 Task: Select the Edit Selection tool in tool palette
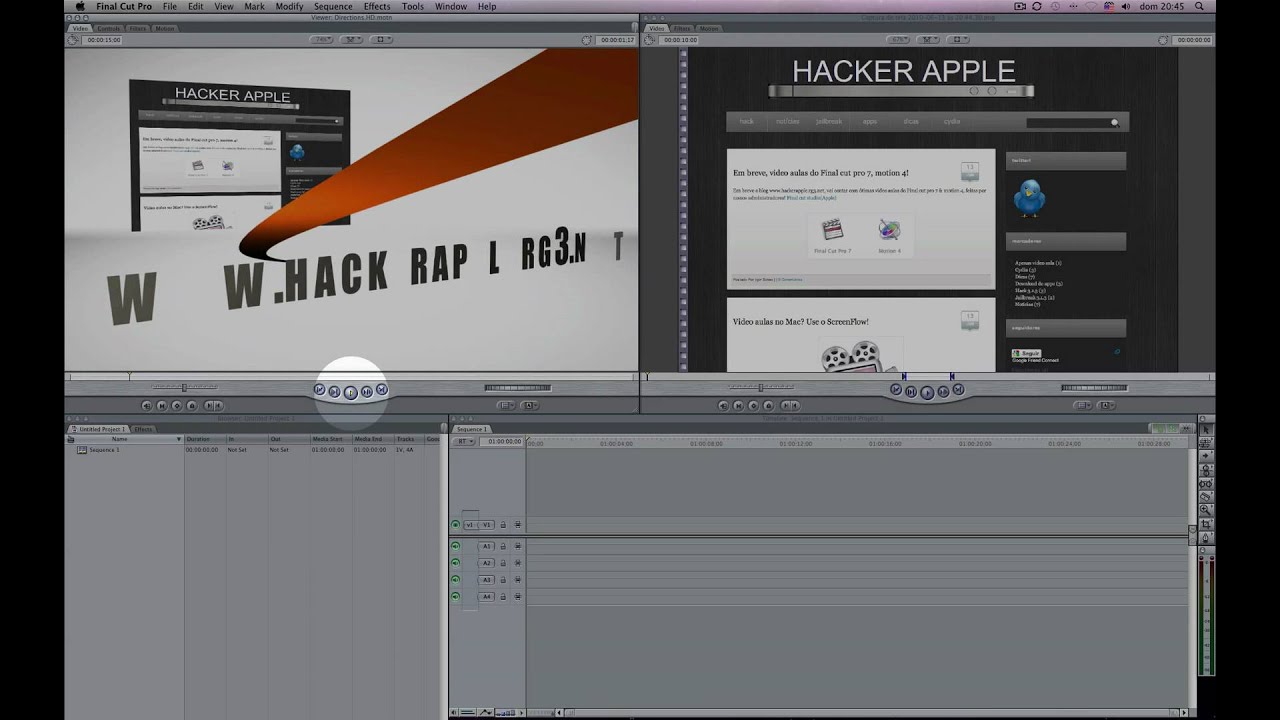pyautogui.click(x=1206, y=443)
